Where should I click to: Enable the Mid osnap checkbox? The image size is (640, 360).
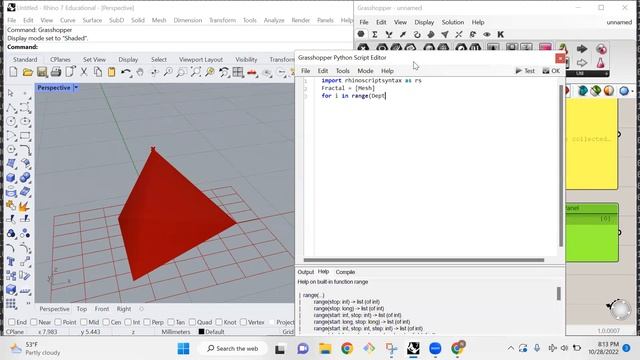click(x=84, y=322)
